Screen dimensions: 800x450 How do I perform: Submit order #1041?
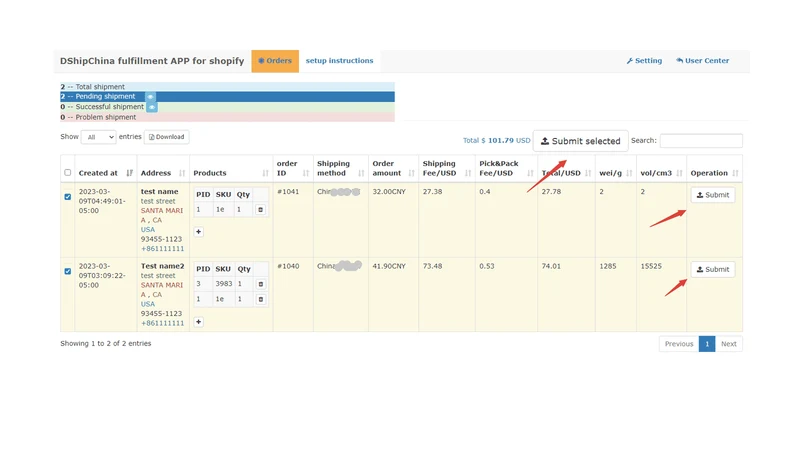[x=713, y=195]
